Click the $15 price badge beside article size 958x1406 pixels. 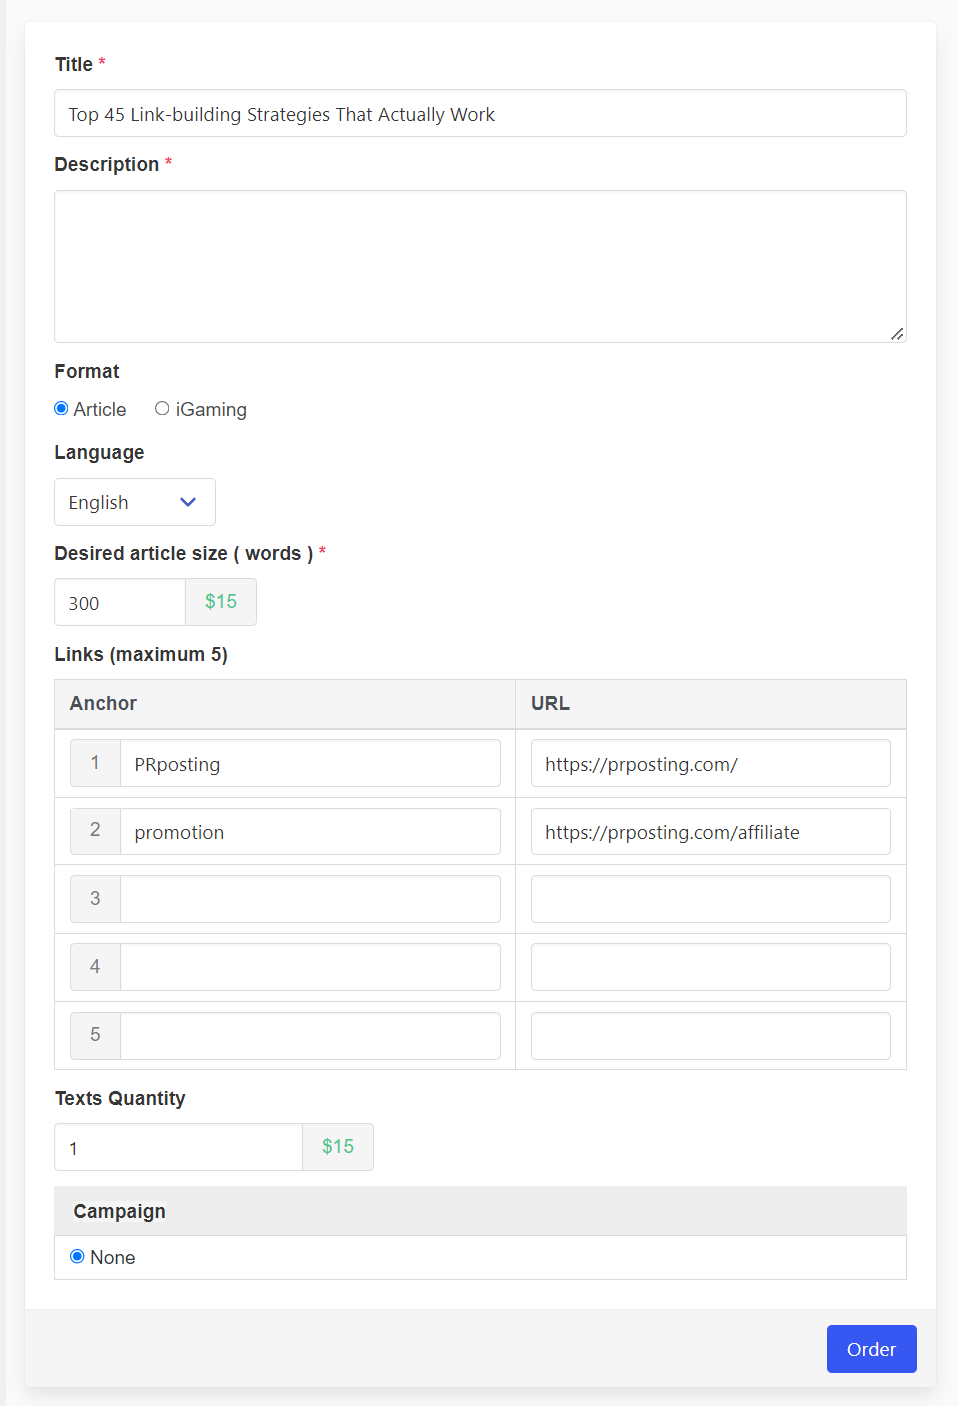221,602
